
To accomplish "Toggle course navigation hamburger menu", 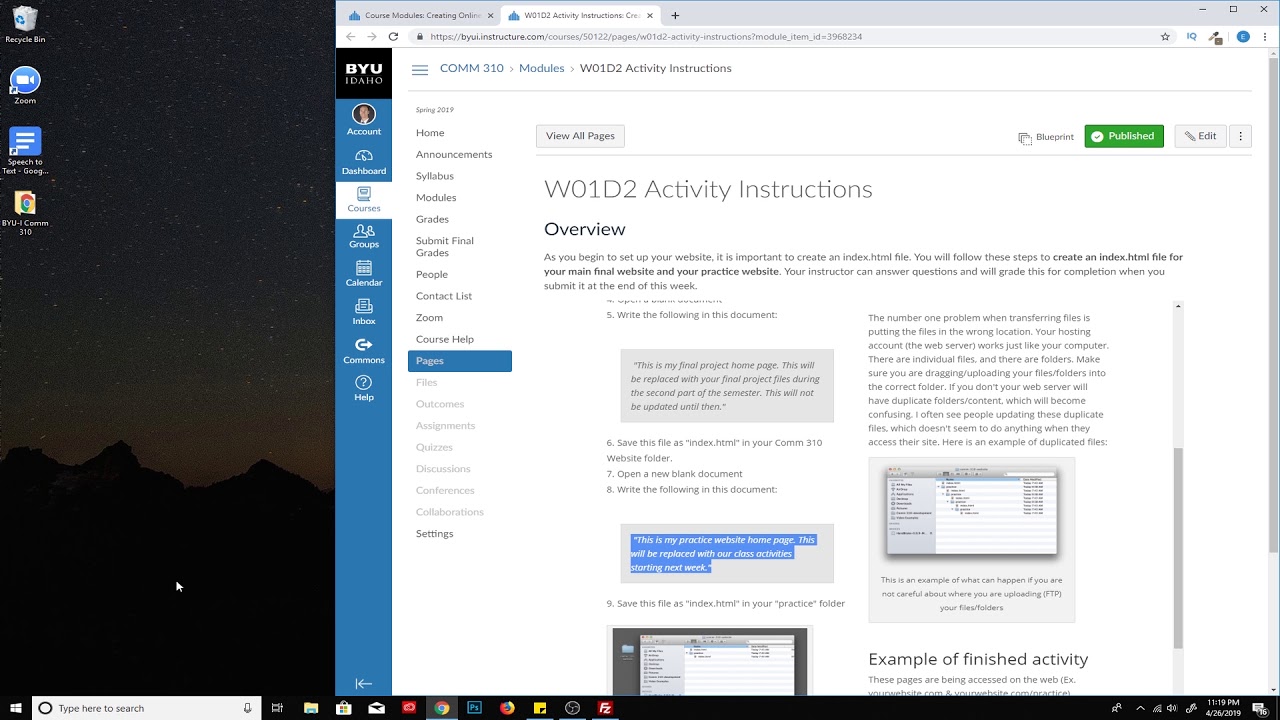I will click(x=420, y=69).
